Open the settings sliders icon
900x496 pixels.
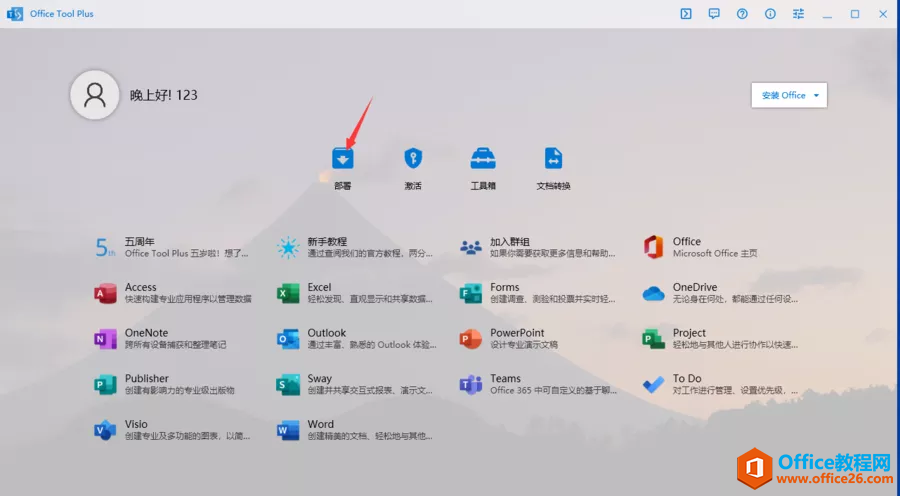(798, 14)
